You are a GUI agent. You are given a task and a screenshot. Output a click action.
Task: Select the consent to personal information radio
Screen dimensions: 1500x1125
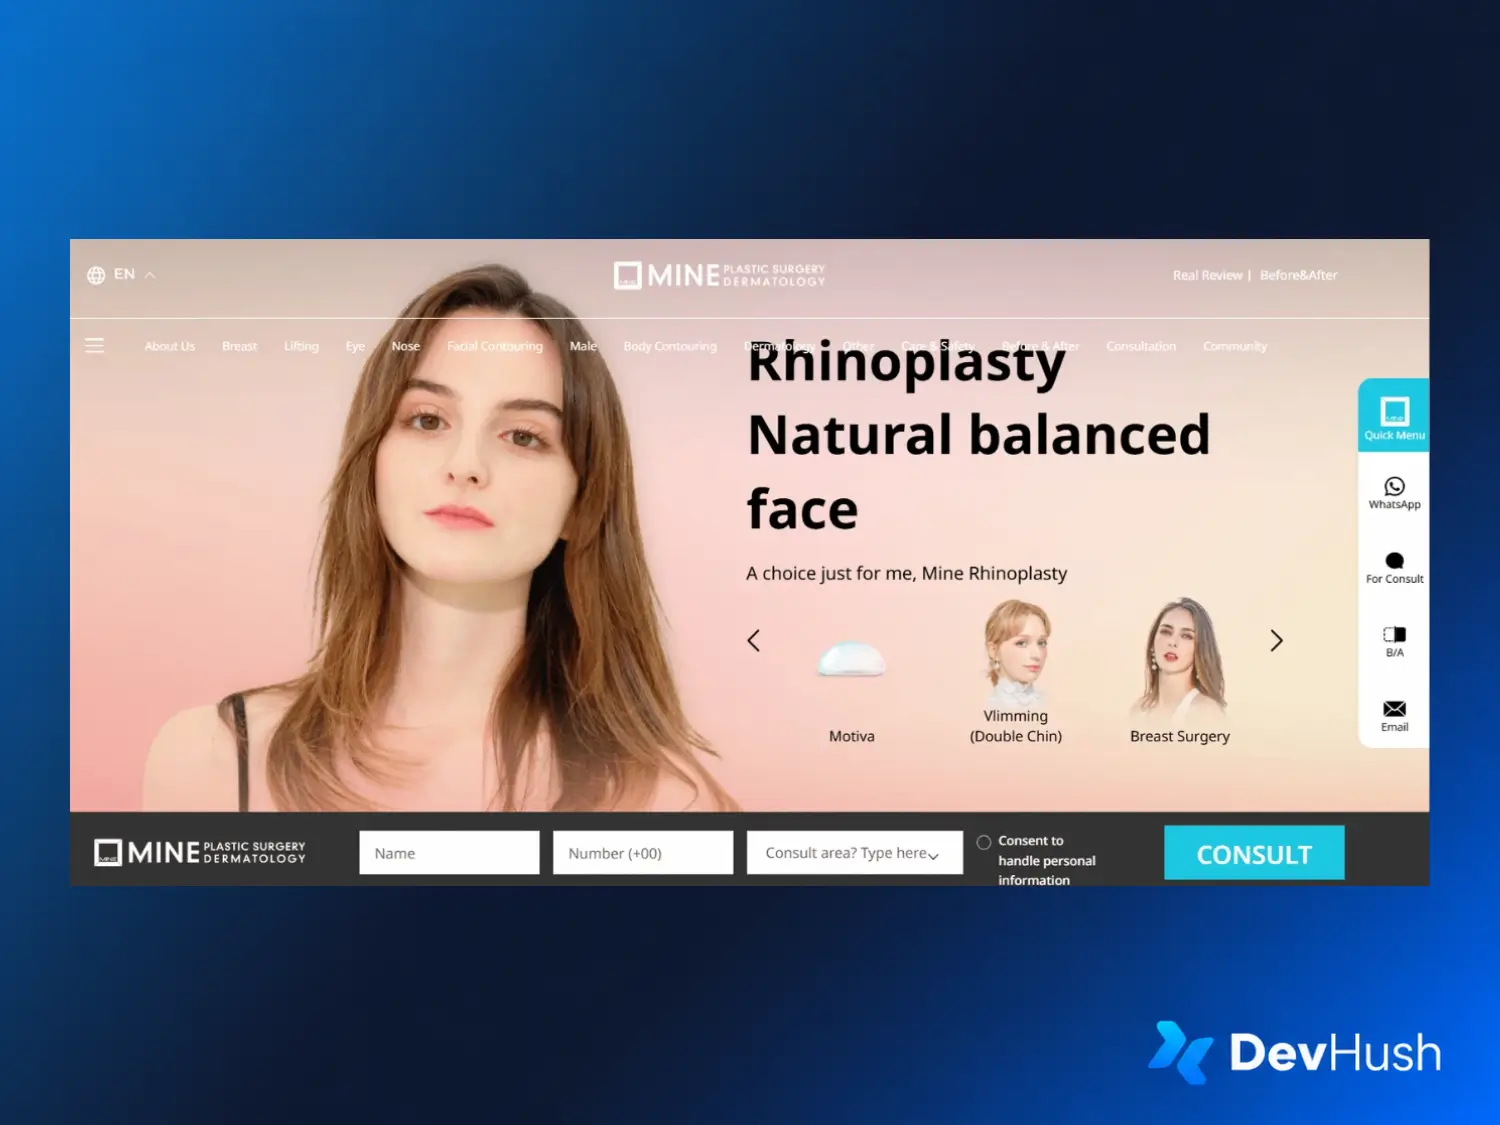[984, 843]
